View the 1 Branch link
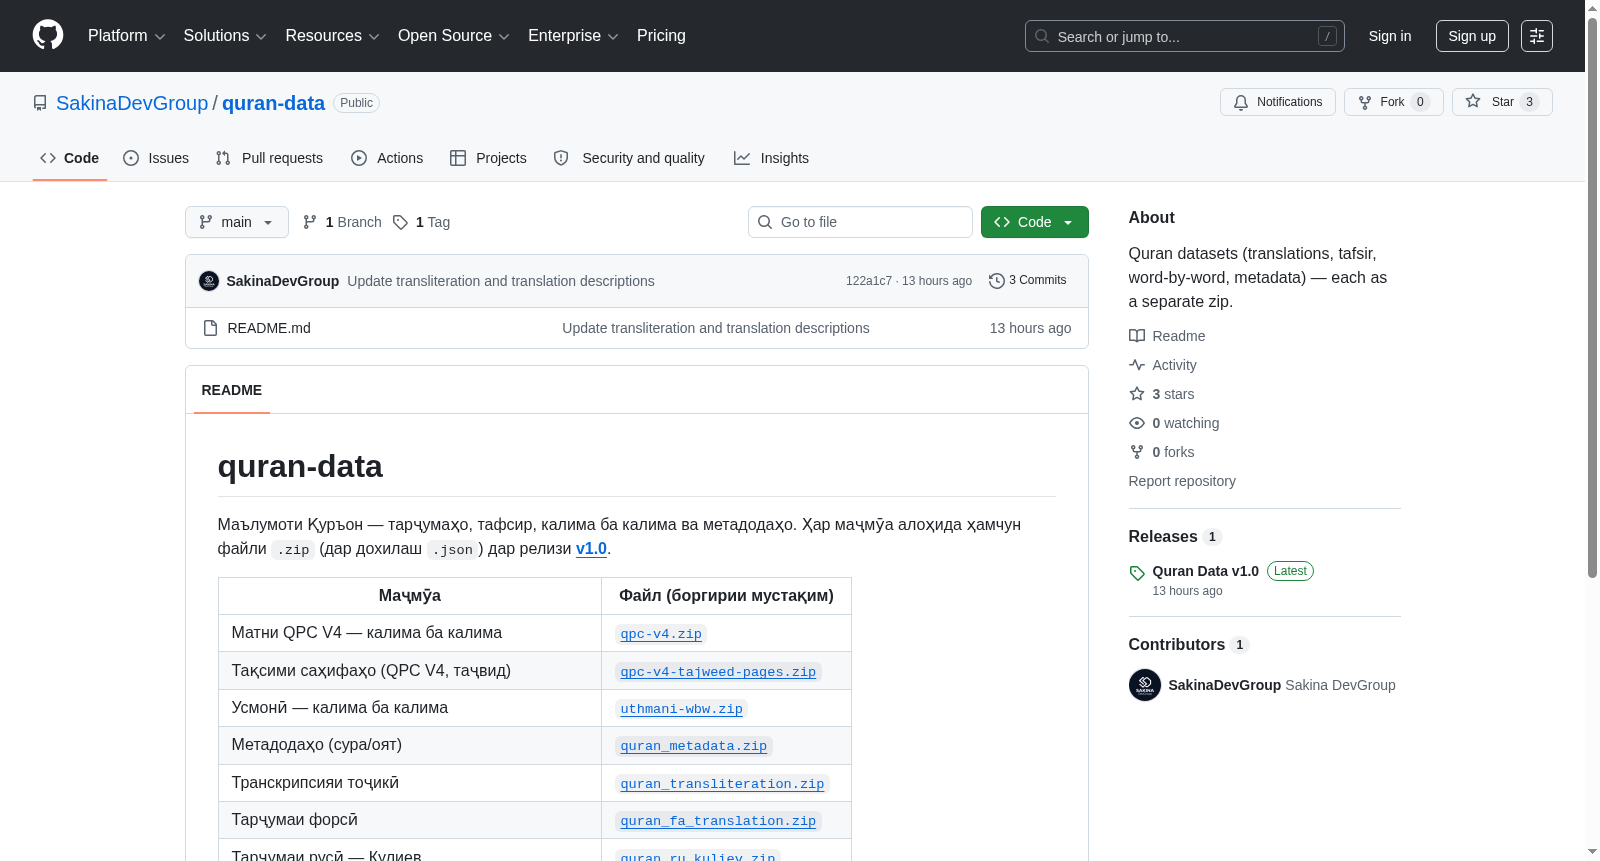 click(342, 222)
